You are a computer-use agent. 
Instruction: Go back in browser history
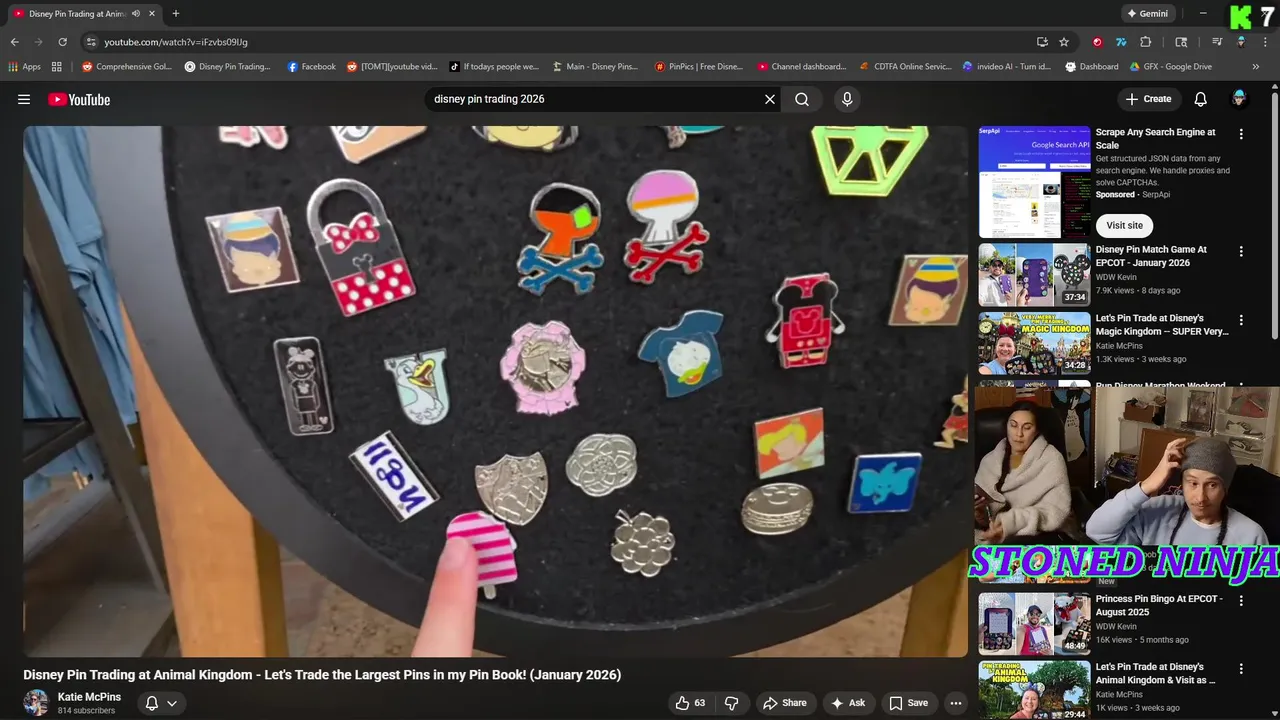tap(14, 42)
